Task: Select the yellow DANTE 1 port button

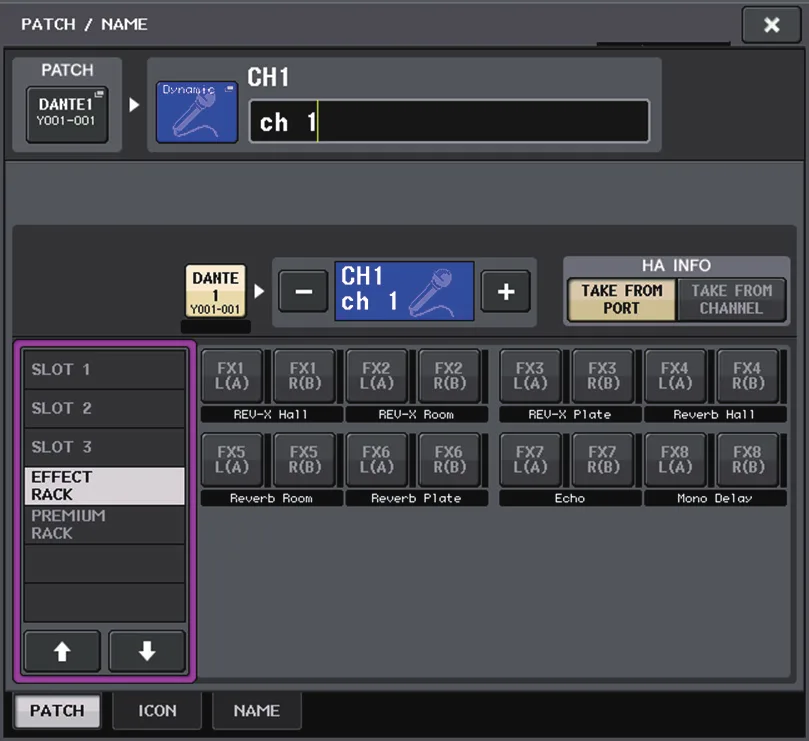Action: pyautogui.click(x=216, y=291)
